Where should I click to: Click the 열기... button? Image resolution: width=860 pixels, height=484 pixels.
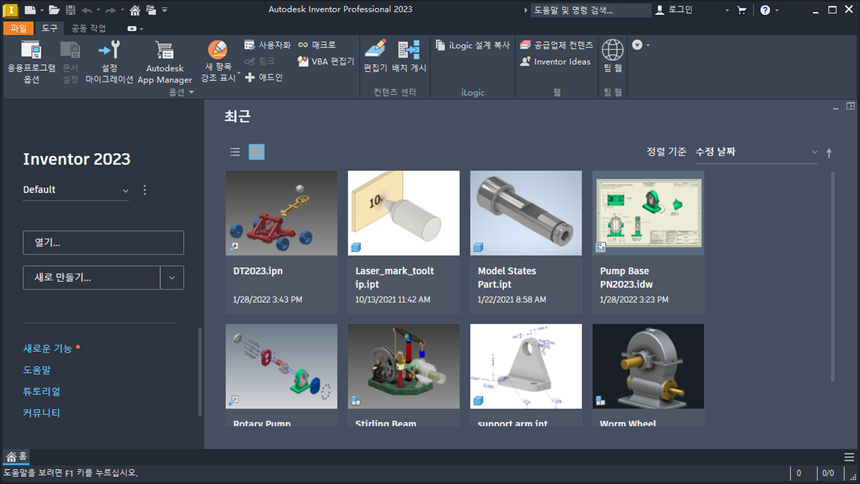[103, 243]
